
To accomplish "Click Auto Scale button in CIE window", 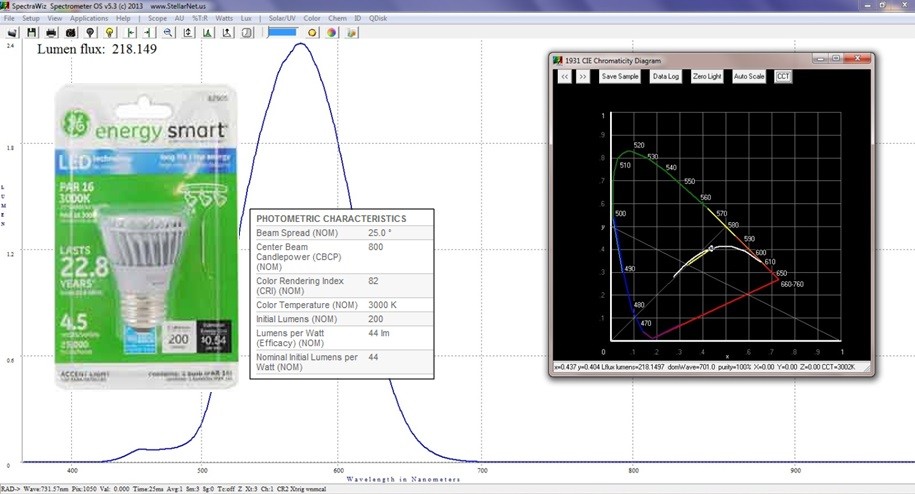I will (x=749, y=76).
